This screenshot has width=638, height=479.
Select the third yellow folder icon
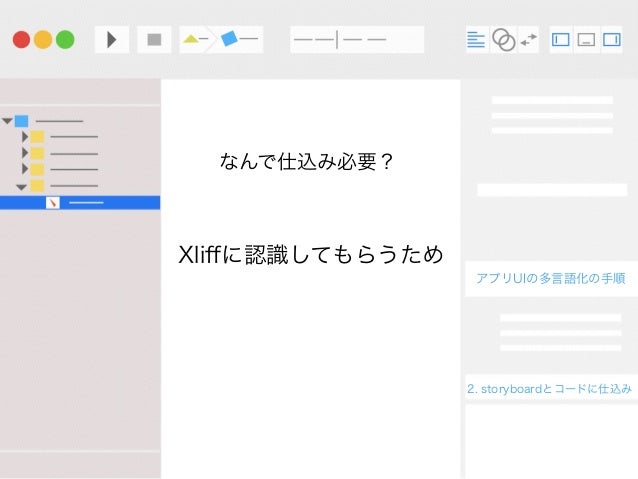coord(37,169)
